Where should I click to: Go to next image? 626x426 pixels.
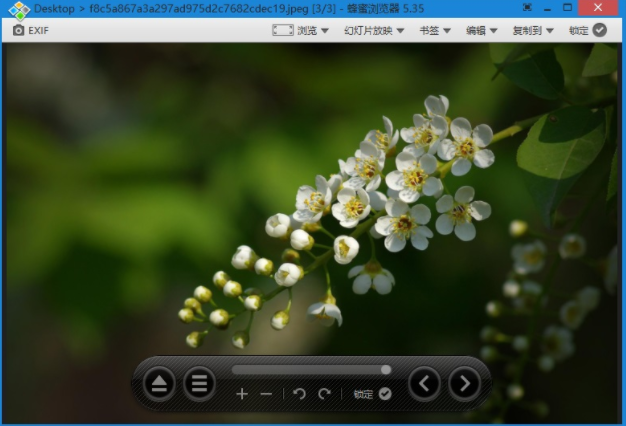(x=464, y=383)
